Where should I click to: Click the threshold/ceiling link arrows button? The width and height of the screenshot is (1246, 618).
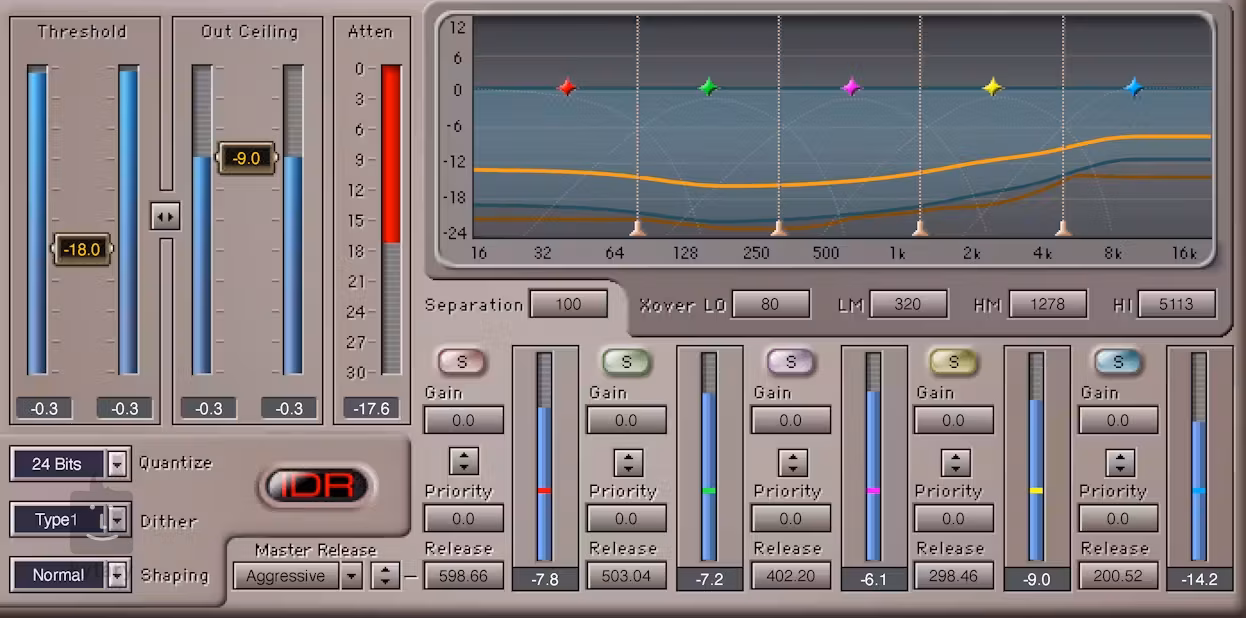pyautogui.click(x=165, y=216)
